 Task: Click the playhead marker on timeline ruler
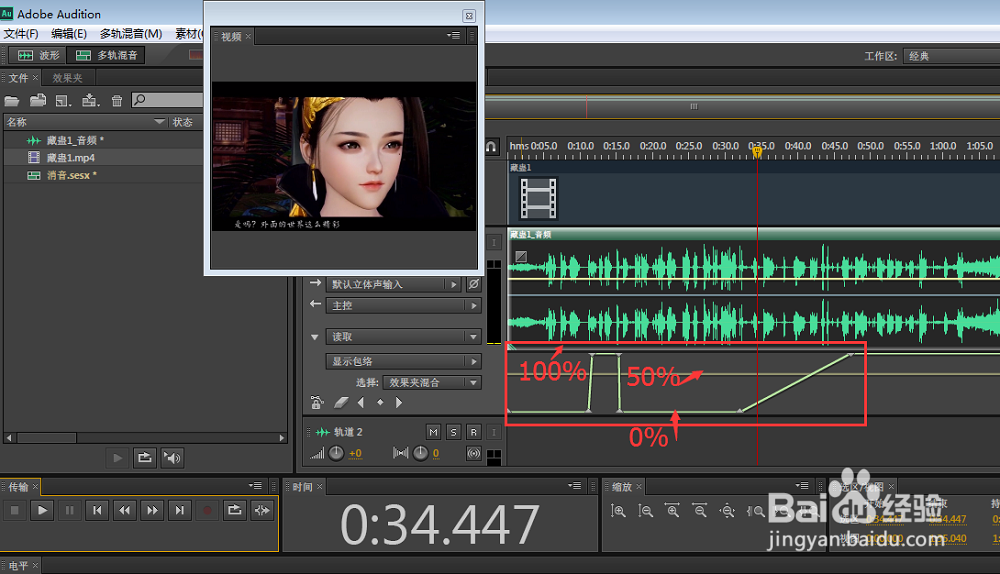757,152
